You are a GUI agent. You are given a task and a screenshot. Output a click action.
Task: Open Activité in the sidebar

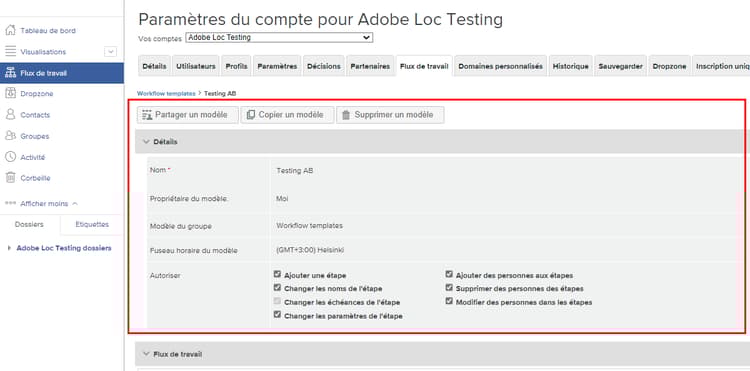[33, 157]
